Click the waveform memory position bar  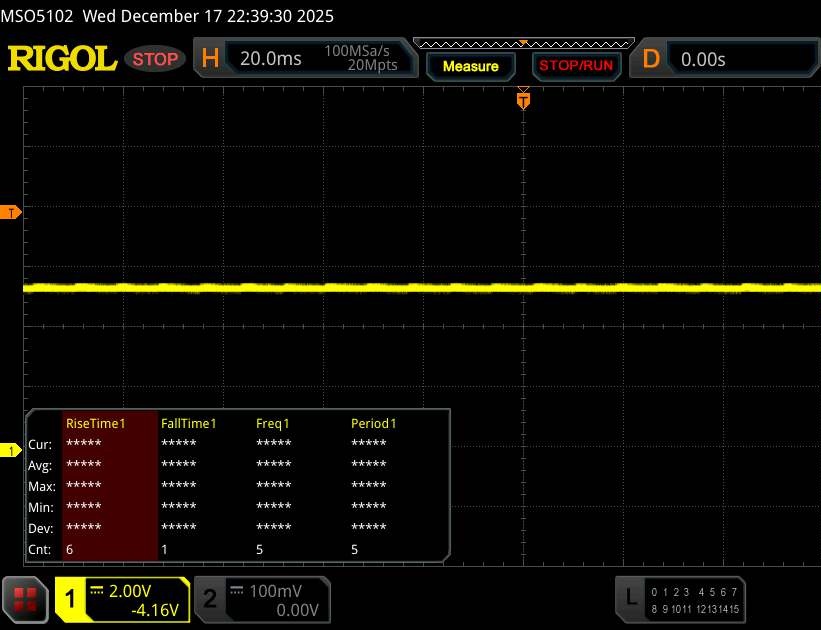522,44
